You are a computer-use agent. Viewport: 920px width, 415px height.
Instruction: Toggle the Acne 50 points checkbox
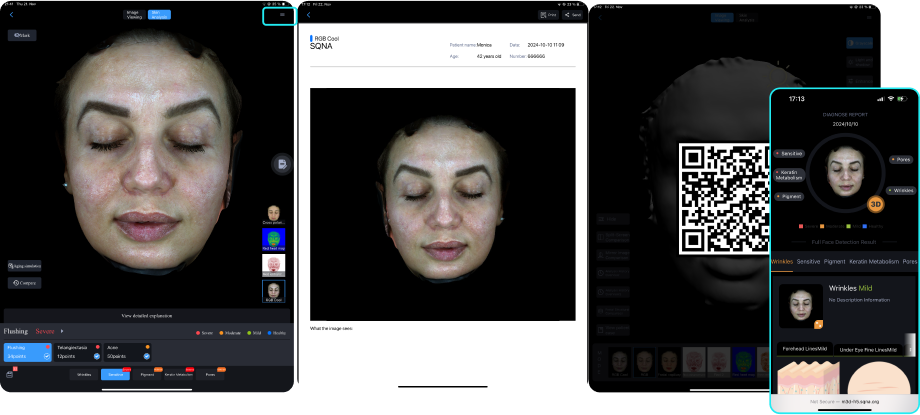coord(147,356)
